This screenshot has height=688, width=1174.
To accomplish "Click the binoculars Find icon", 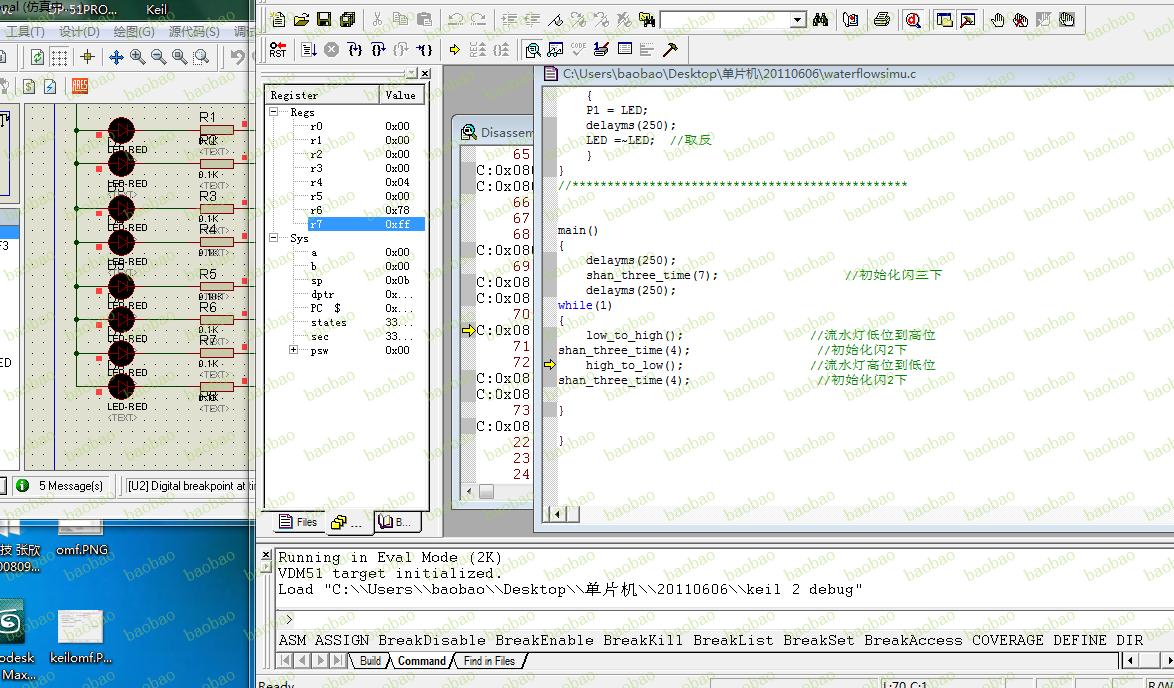I will pyautogui.click(x=821, y=19).
